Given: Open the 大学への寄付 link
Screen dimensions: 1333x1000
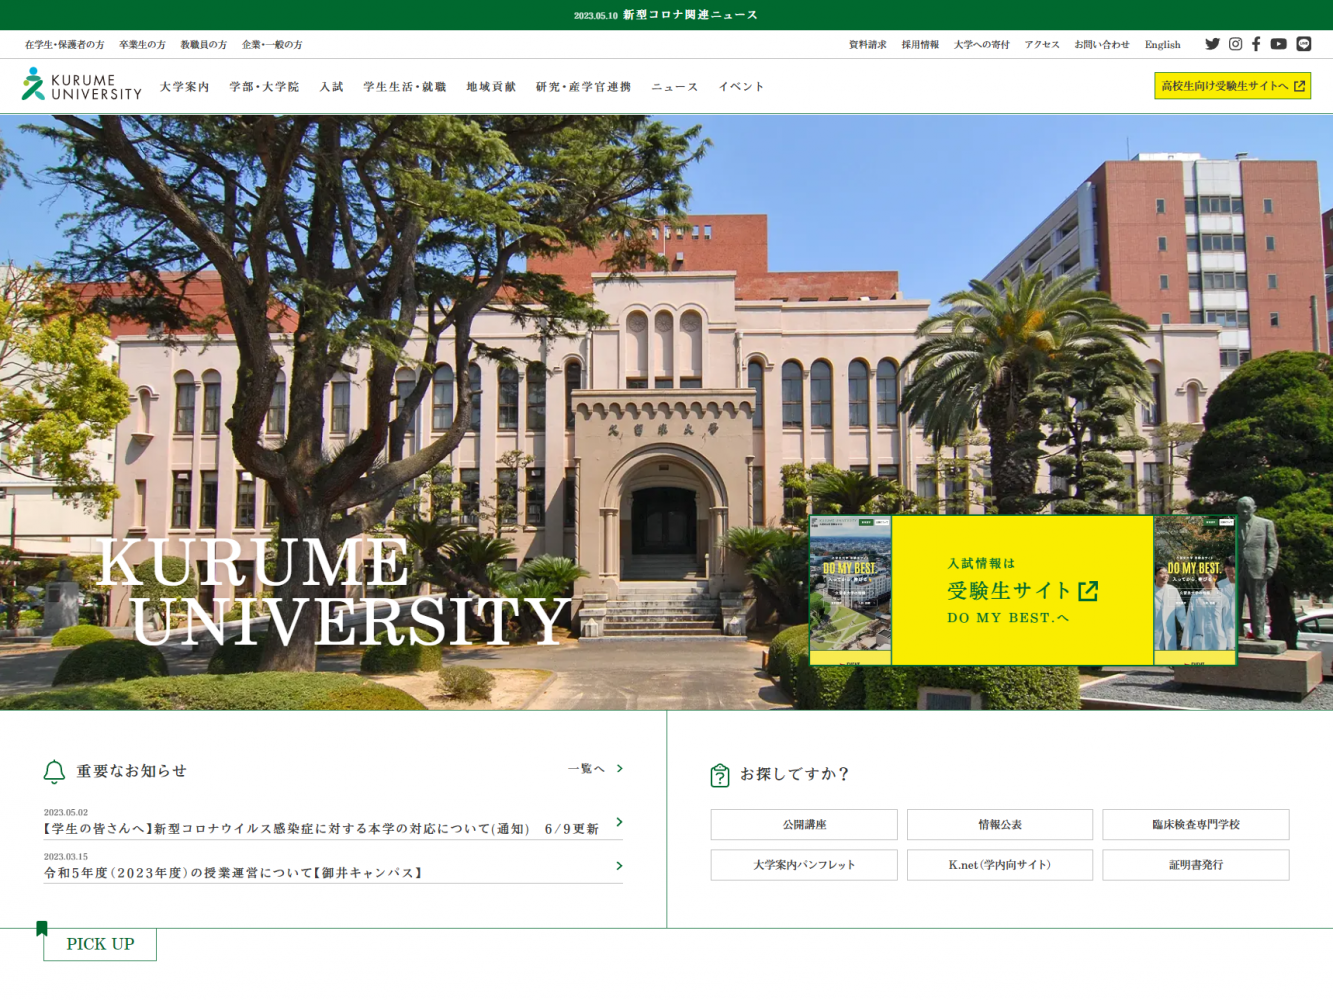Looking at the screenshot, I should 982,45.
